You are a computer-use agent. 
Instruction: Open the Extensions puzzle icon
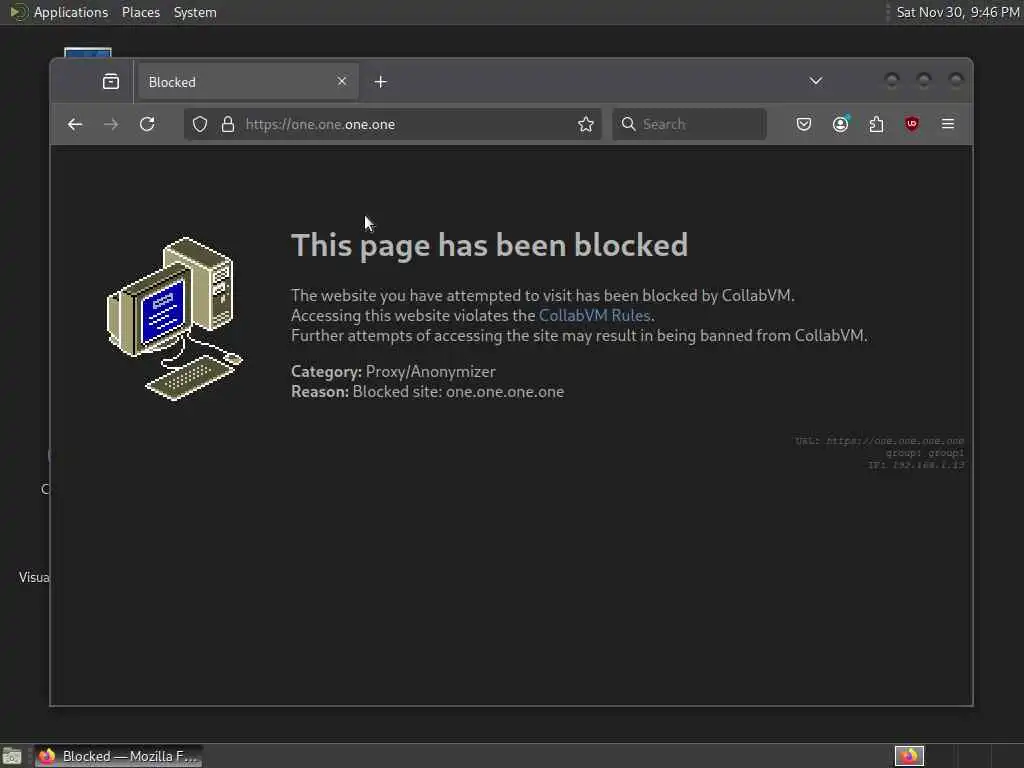[x=876, y=124]
